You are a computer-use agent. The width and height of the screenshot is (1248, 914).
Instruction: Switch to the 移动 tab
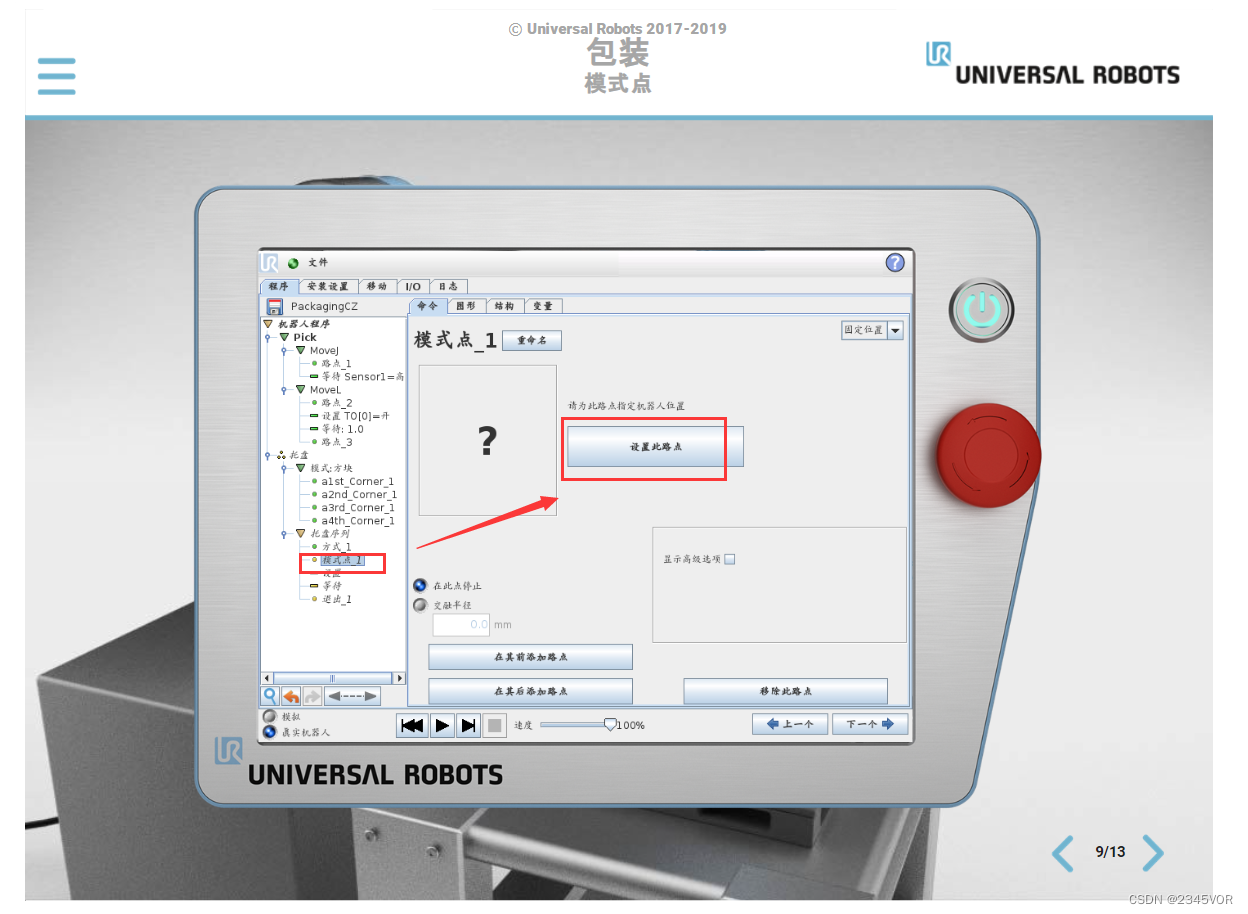click(378, 286)
